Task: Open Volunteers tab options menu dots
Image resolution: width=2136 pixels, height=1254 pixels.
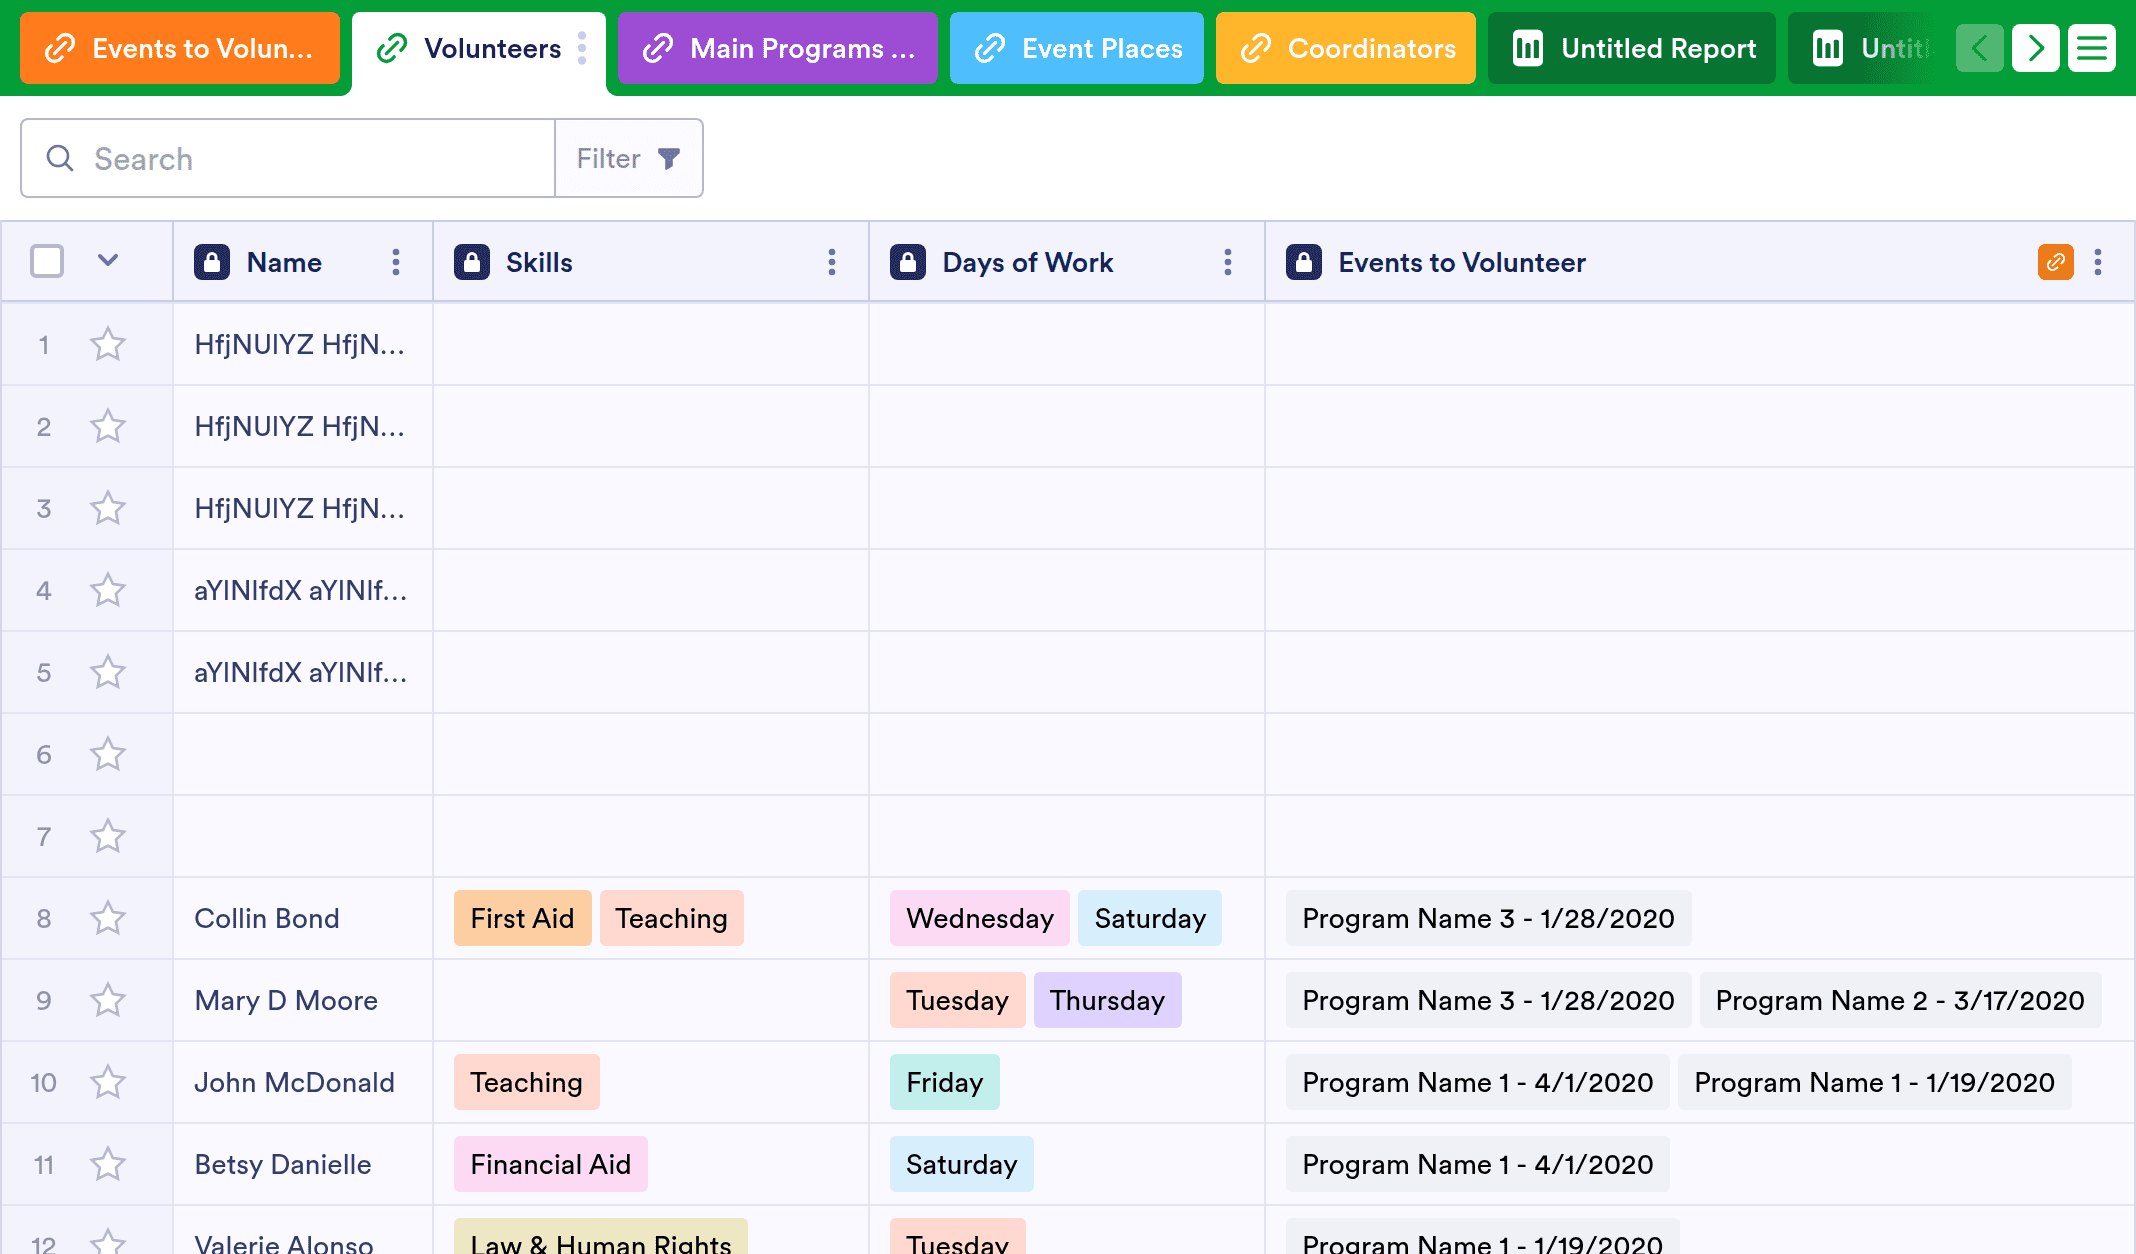Action: click(582, 48)
